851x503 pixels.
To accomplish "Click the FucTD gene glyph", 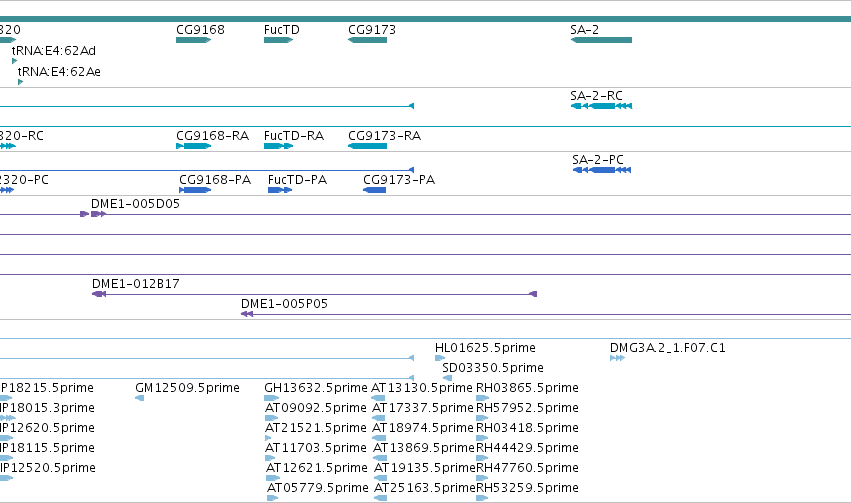I will 278,40.
